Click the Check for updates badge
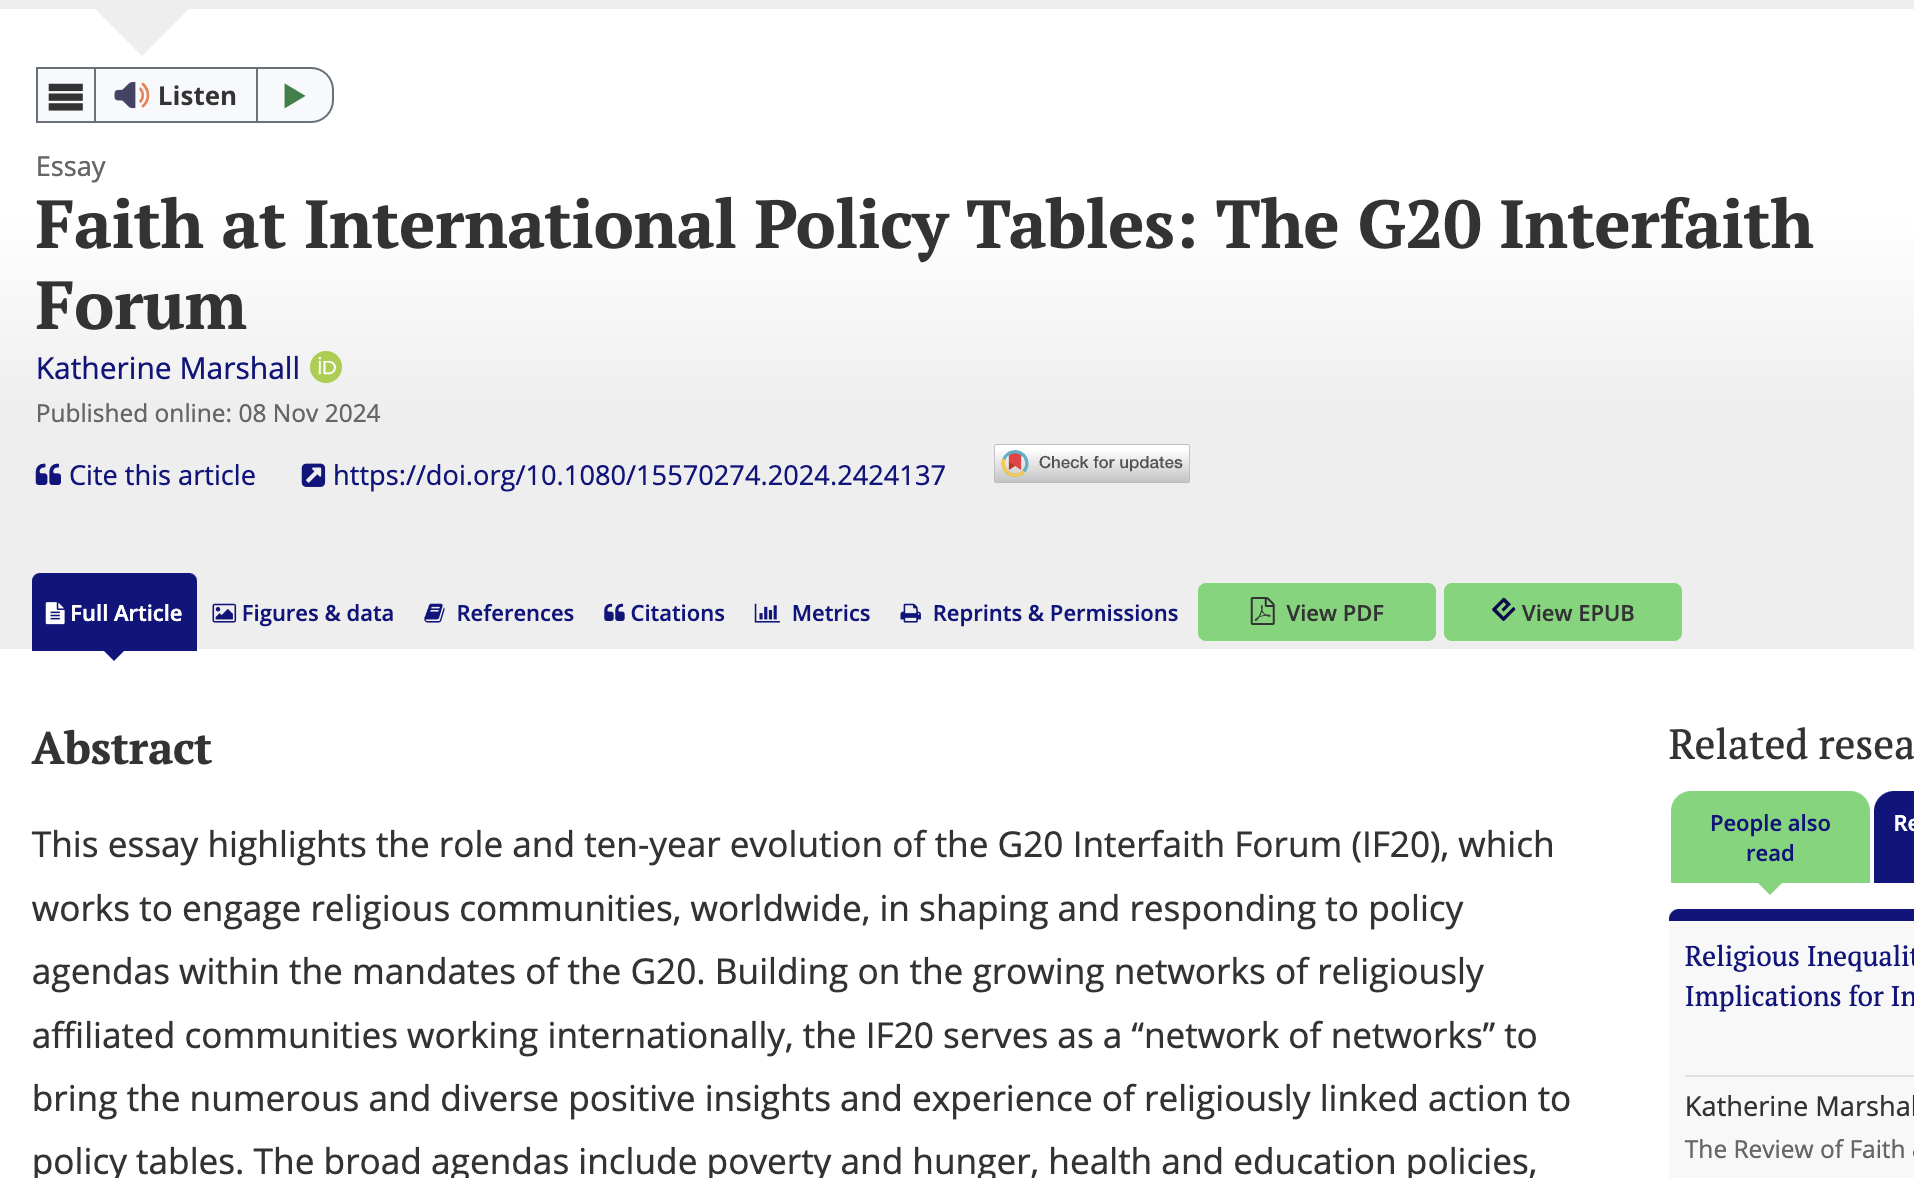Screen dimensions: 1914x1178 click(x=1092, y=463)
